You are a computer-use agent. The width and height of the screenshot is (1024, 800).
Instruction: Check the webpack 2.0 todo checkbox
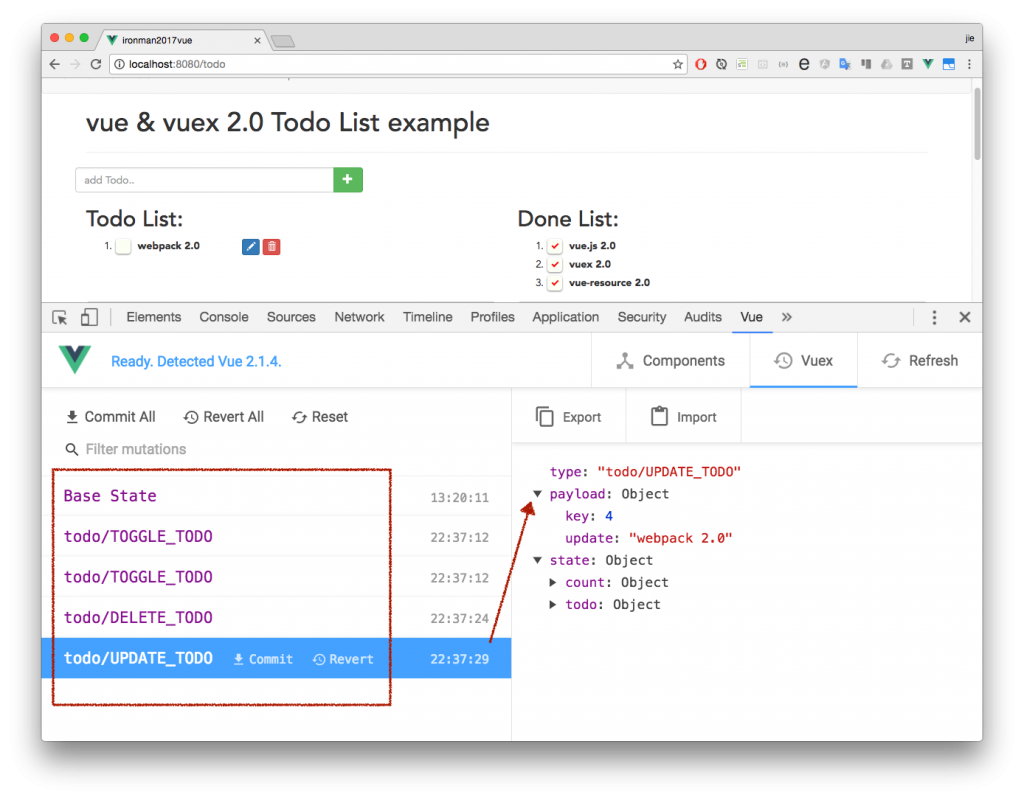(123, 246)
